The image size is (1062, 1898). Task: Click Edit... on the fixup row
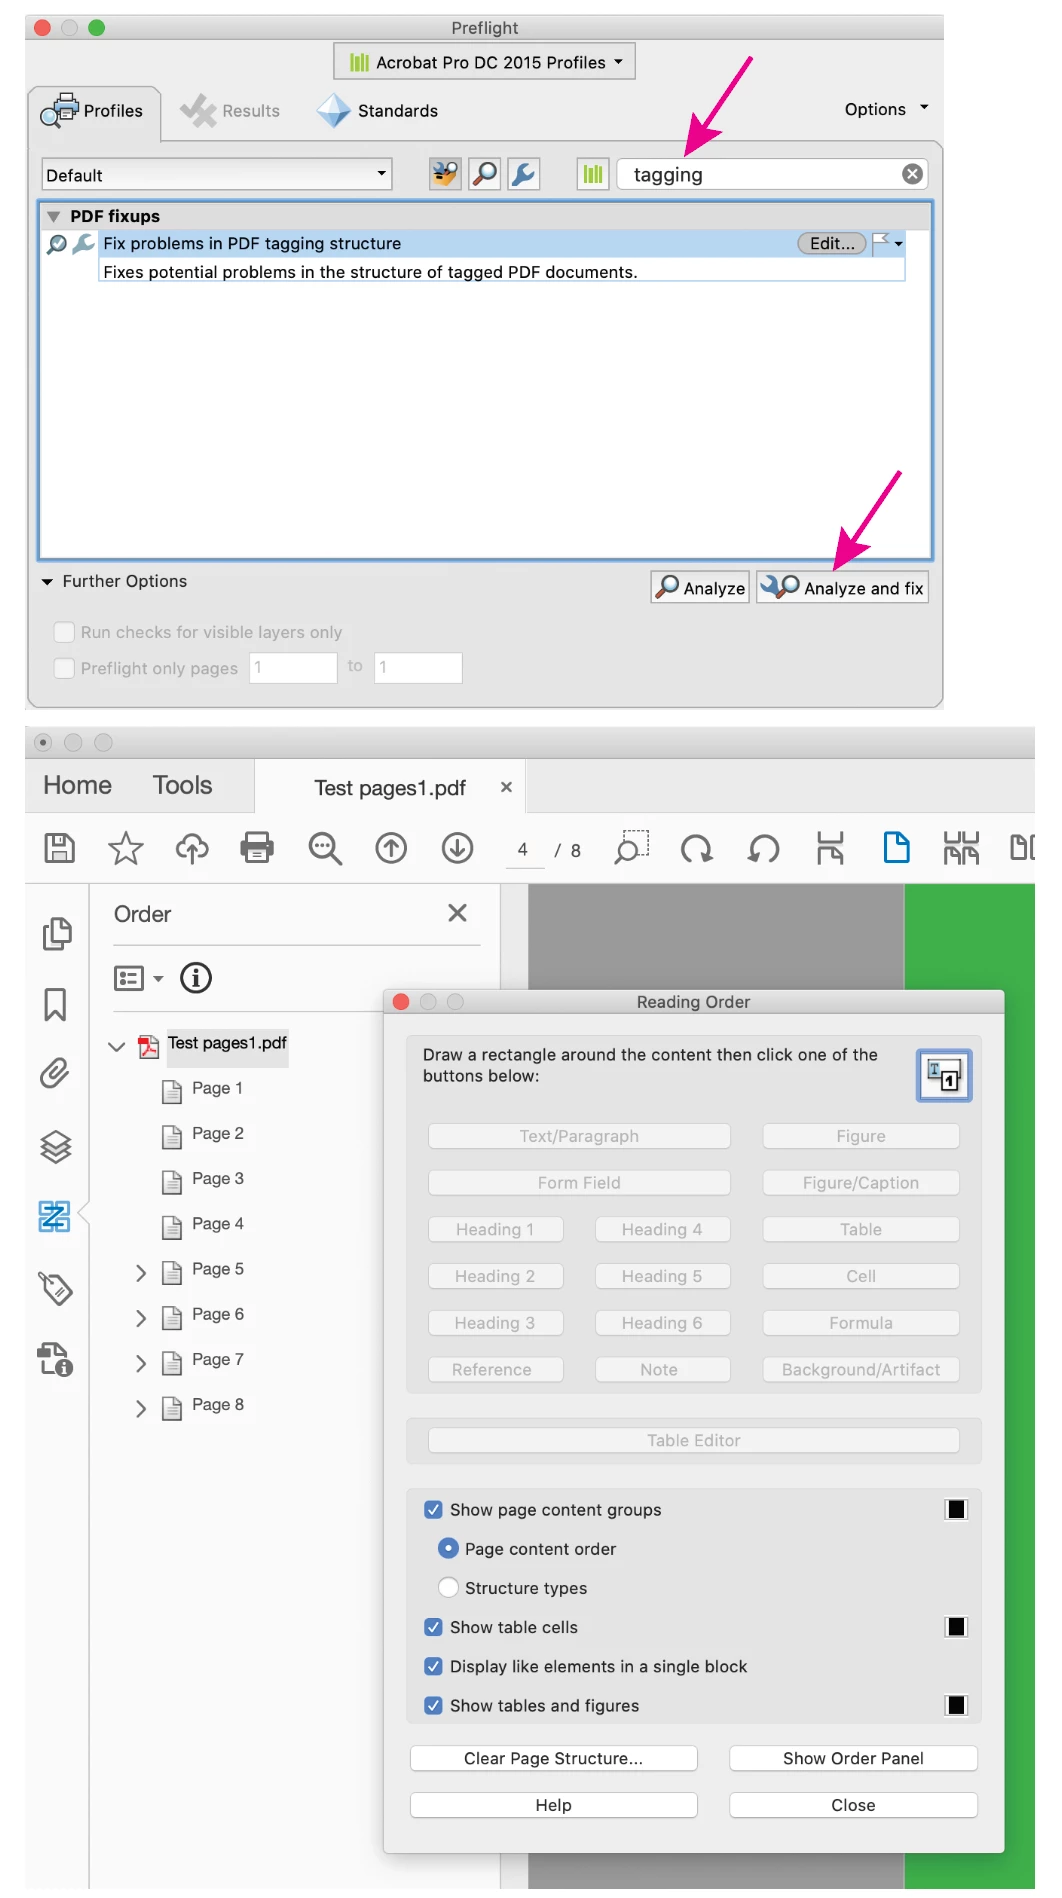coord(832,242)
